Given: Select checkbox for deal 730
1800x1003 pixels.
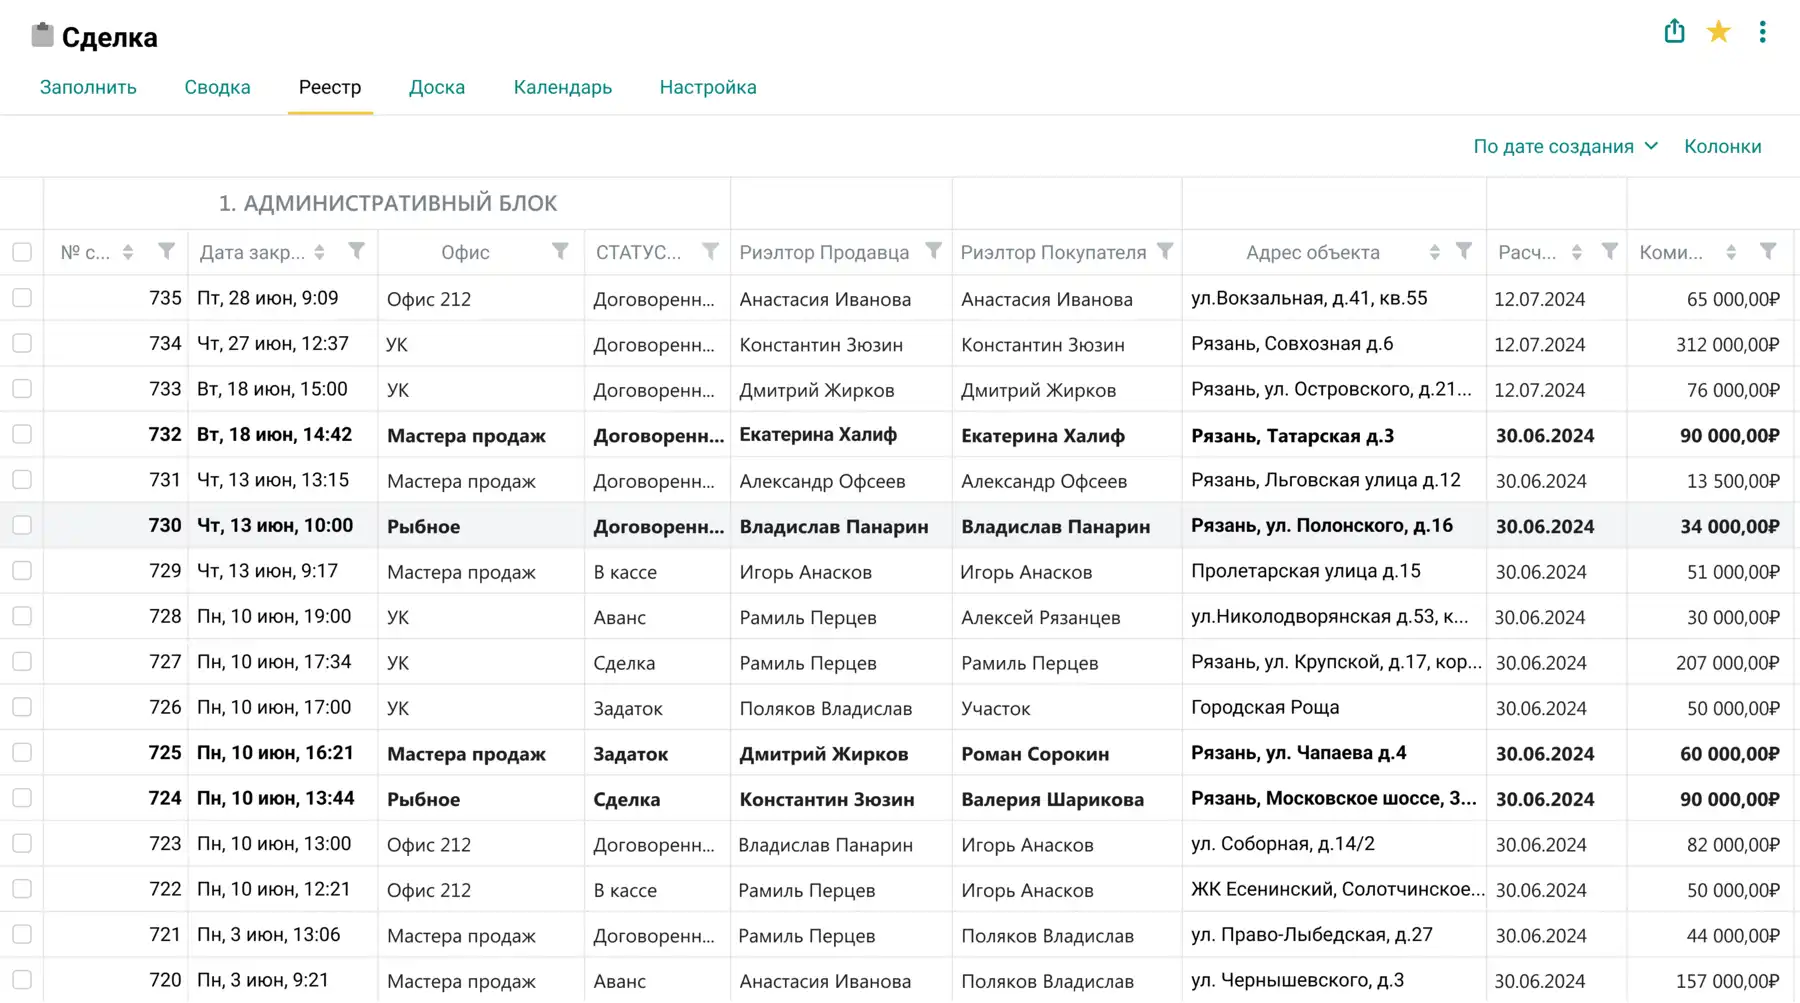Looking at the screenshot, I should coord(22,525).
